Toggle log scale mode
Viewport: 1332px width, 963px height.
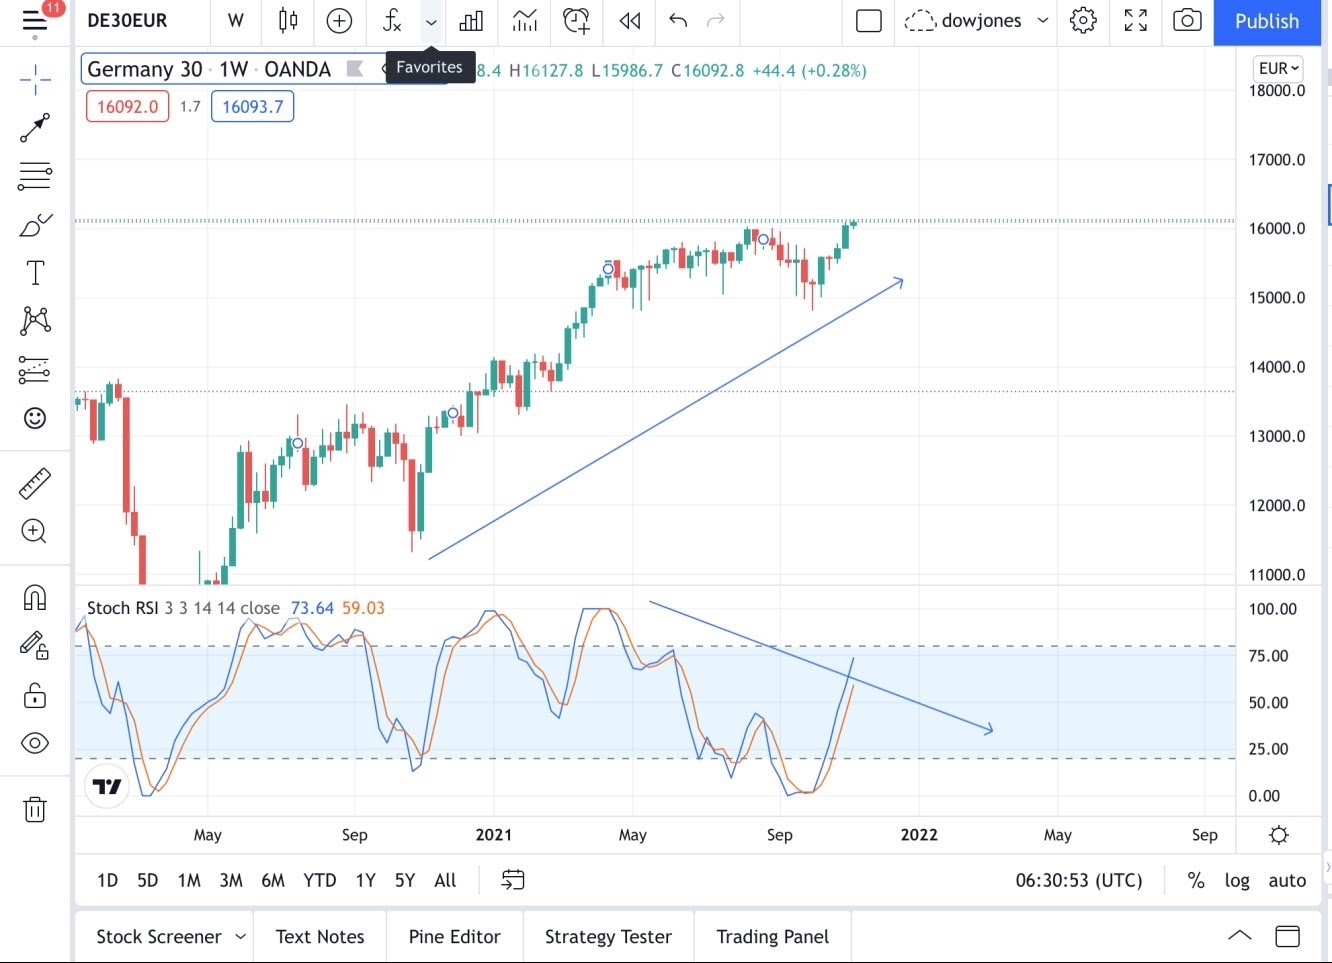(1237, 880)
